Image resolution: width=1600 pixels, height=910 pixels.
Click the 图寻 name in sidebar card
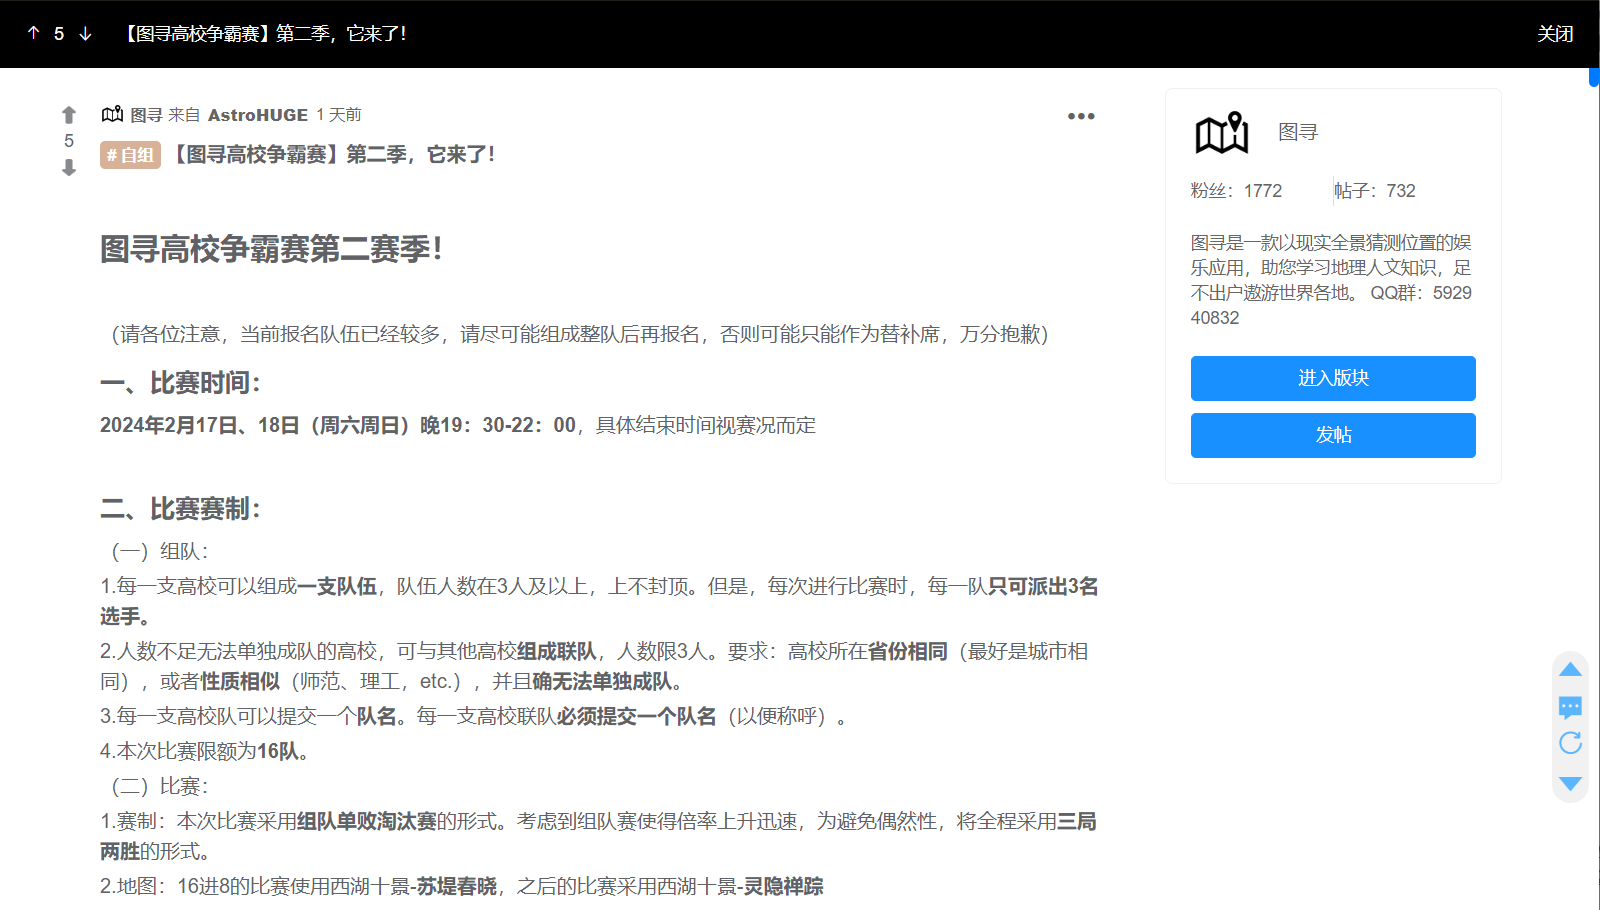[x=1298, y=132]
